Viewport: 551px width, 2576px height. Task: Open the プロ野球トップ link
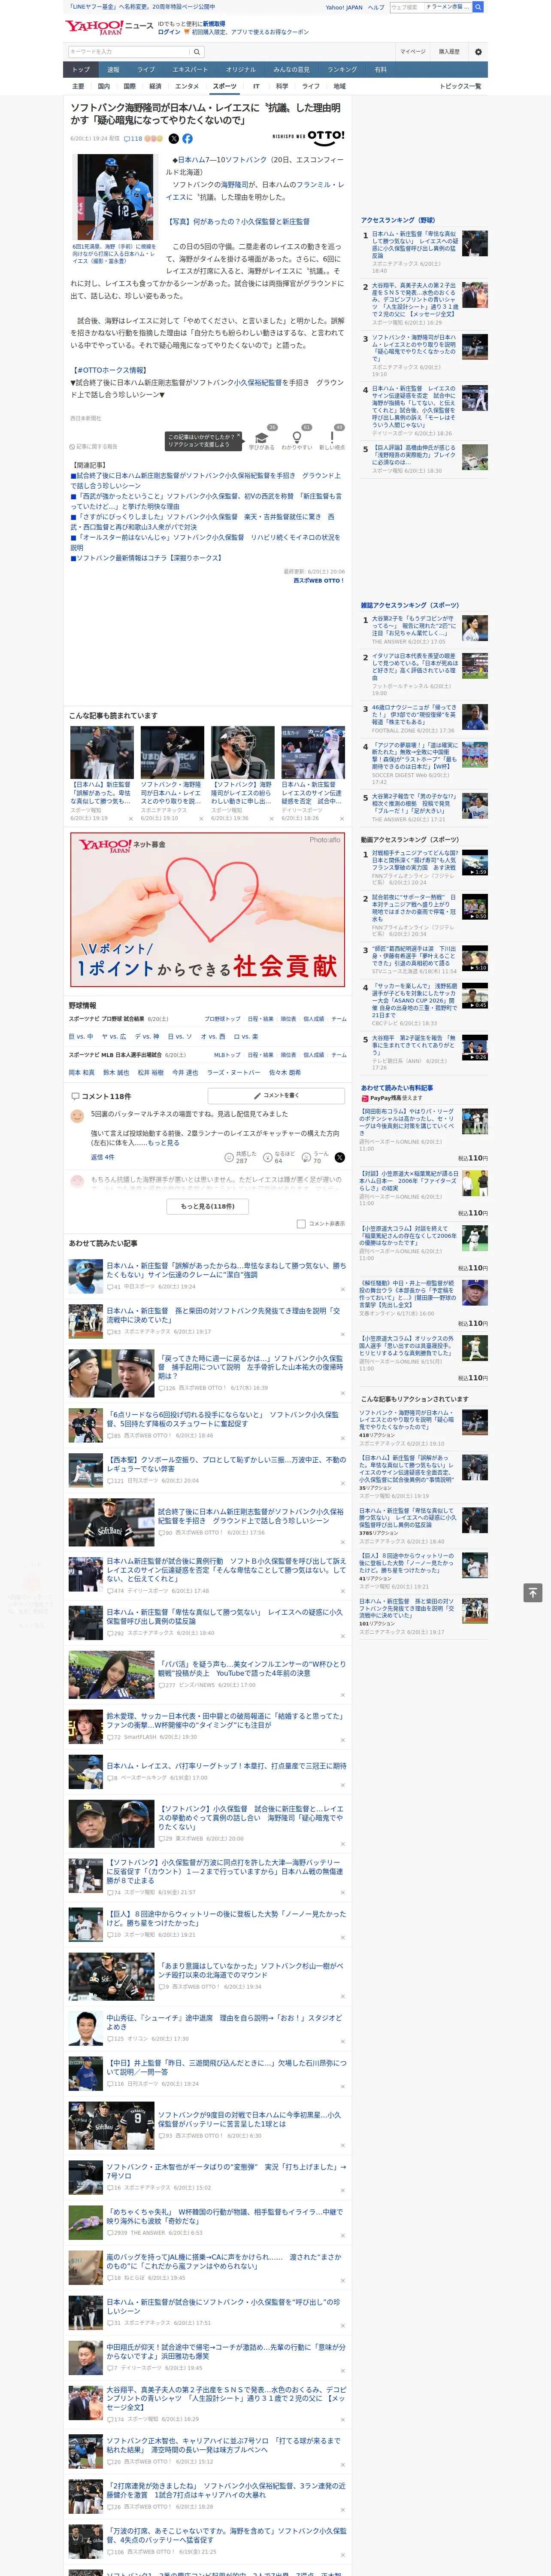click(x=222, y=1019)
